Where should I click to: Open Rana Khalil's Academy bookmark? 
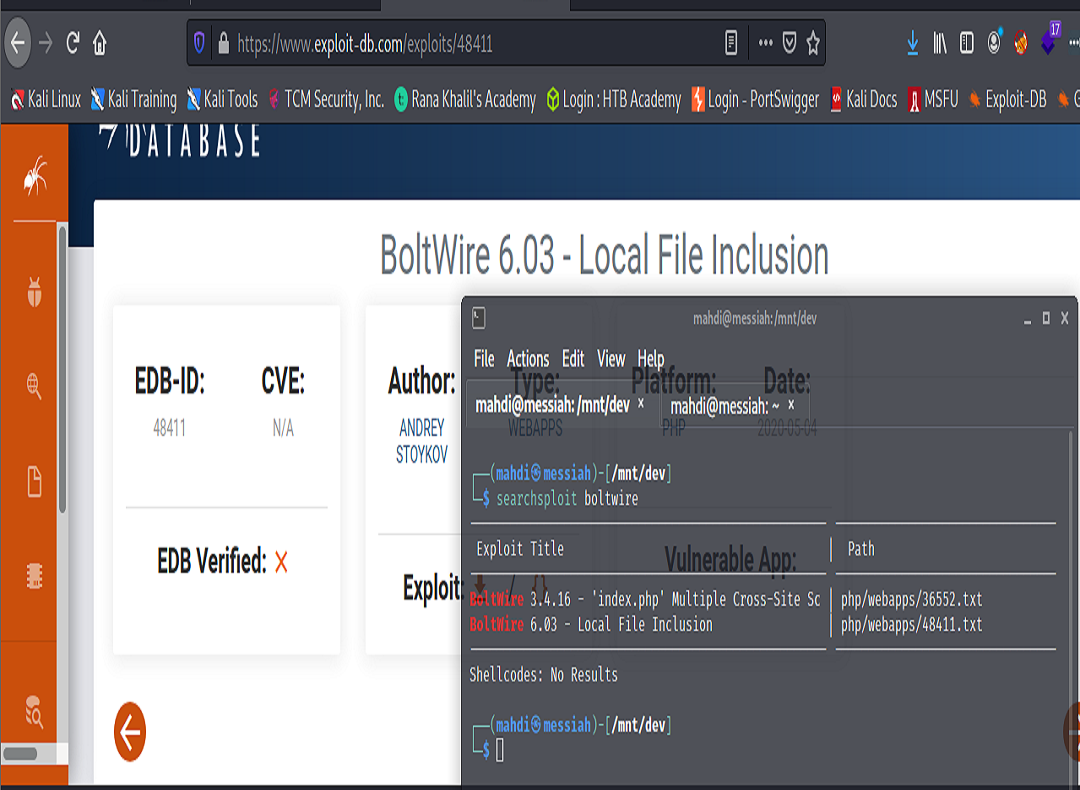tap(465, 100)
